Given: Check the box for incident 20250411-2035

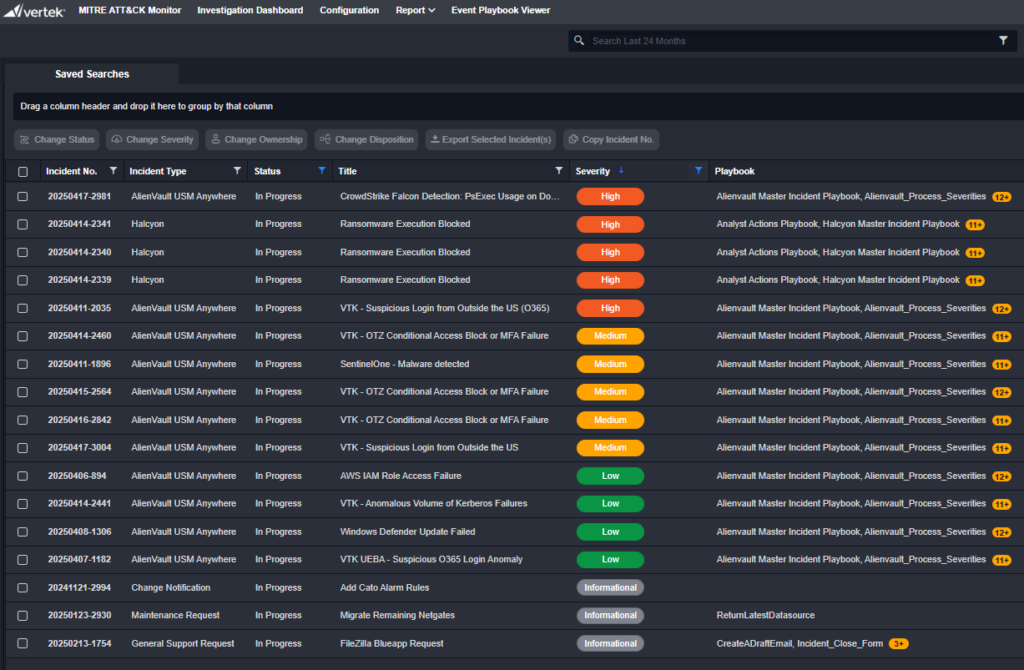Looking at the screenshot, I should coord(23,308).
